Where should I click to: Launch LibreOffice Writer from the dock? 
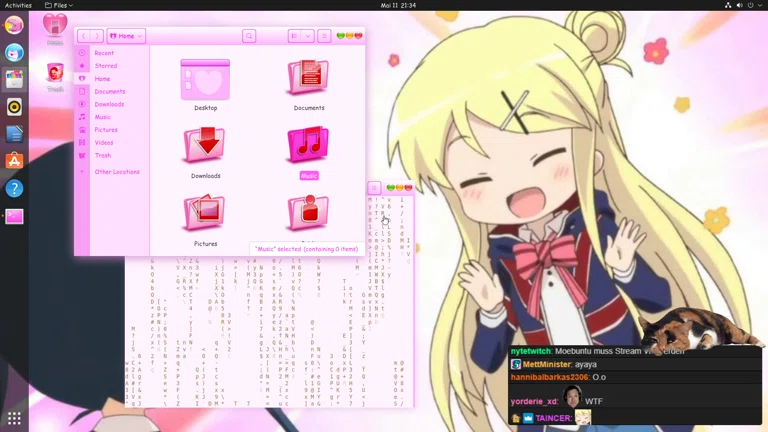point(14,134)
